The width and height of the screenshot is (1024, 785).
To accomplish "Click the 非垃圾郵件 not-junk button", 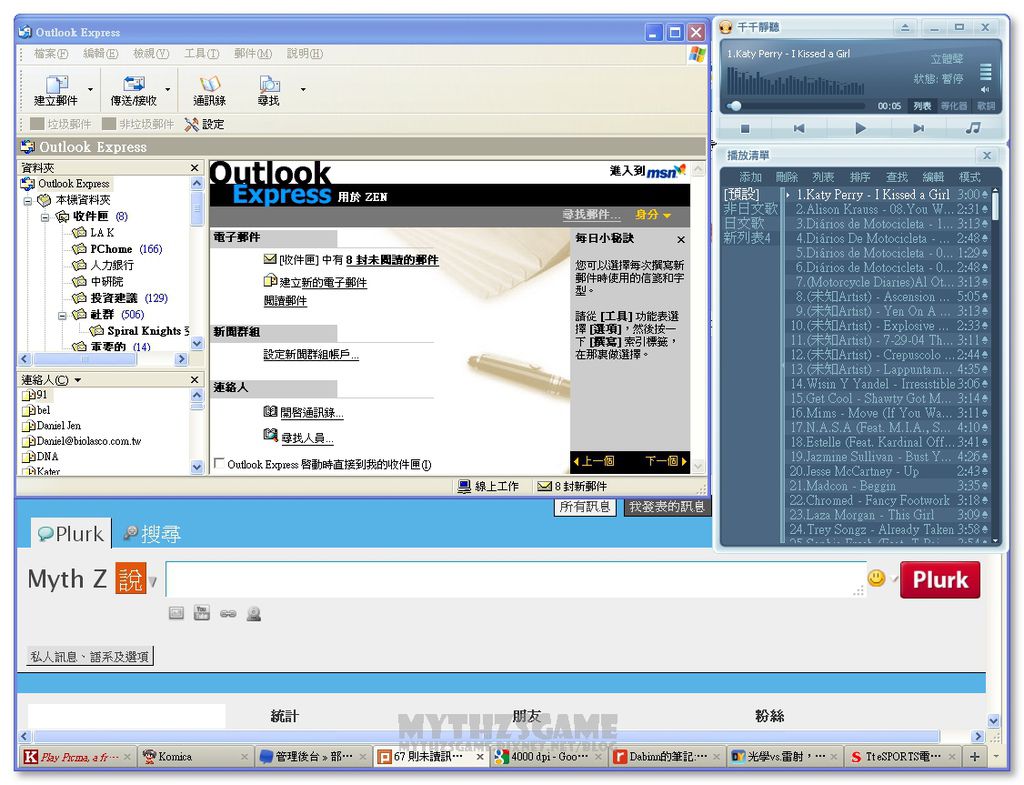I will (138, 124).
